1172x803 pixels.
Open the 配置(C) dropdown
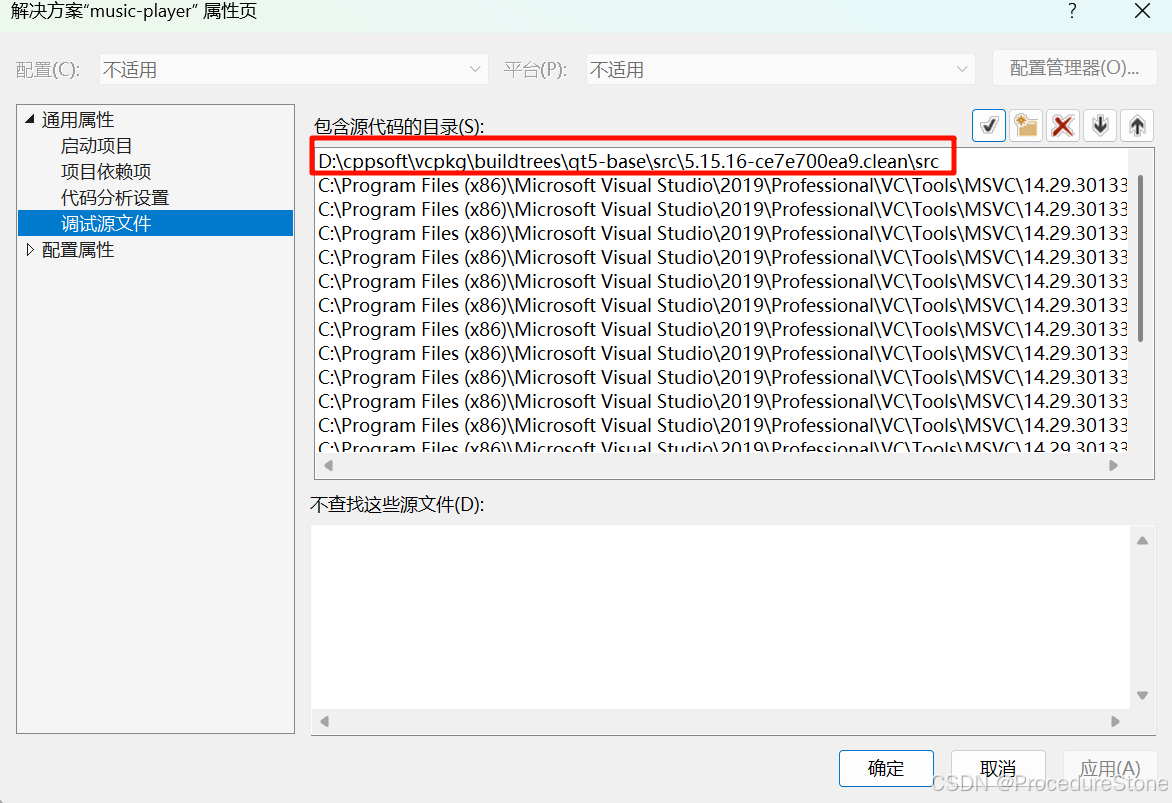(x=294, y=70)
